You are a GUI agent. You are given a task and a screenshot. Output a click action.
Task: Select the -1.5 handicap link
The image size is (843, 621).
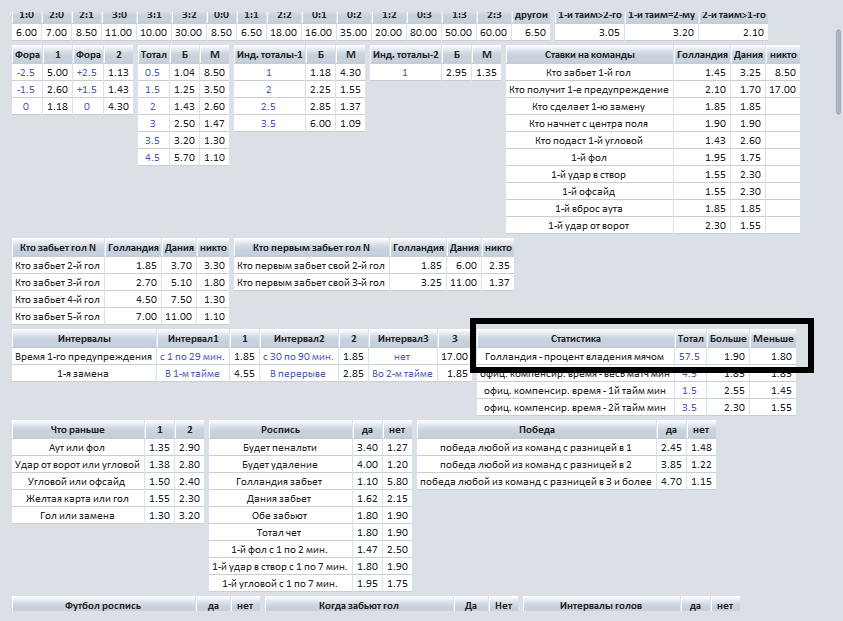[26, 90]
